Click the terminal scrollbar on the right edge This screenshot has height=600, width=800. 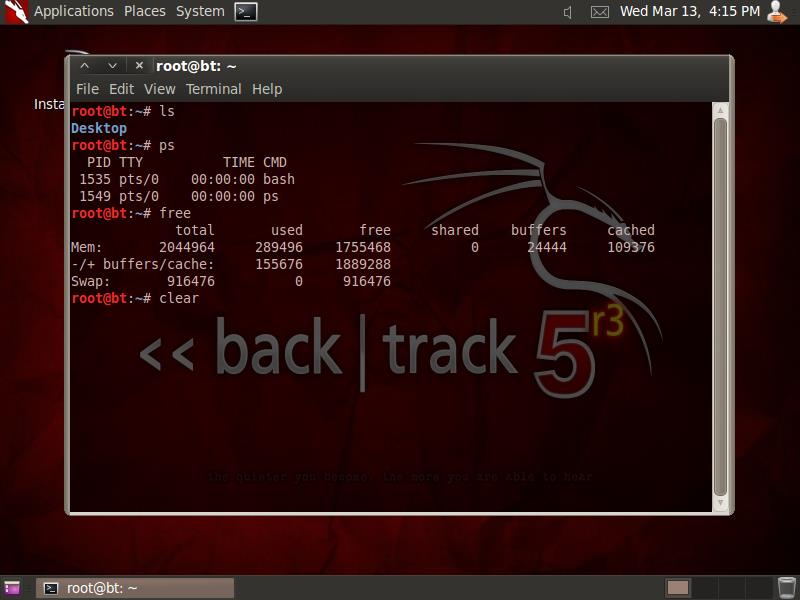coord(717,300)
